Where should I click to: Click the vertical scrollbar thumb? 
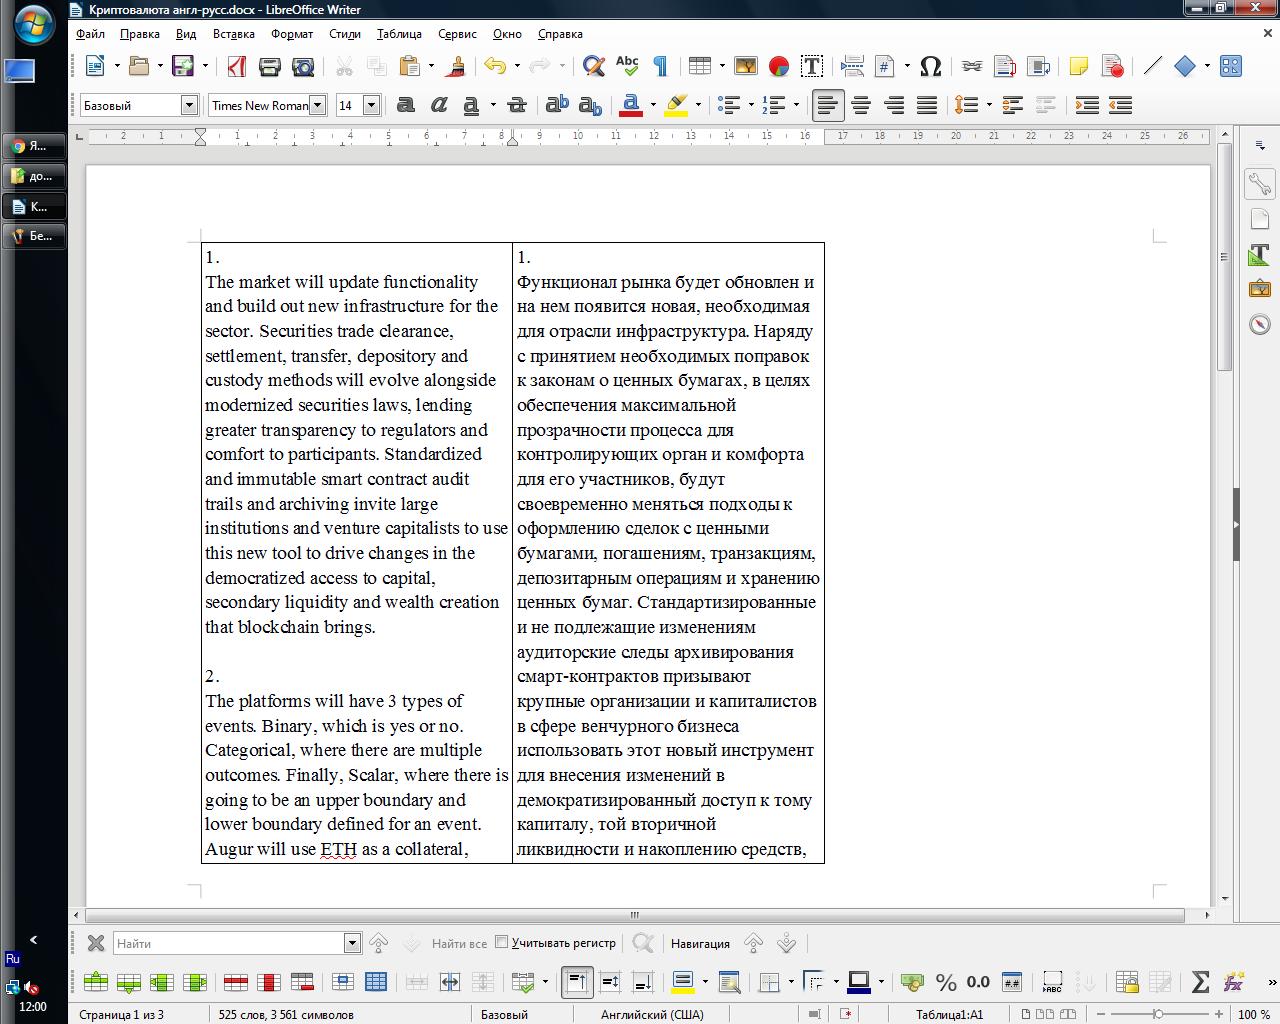pyautogui.click(x=1224, y=258)
